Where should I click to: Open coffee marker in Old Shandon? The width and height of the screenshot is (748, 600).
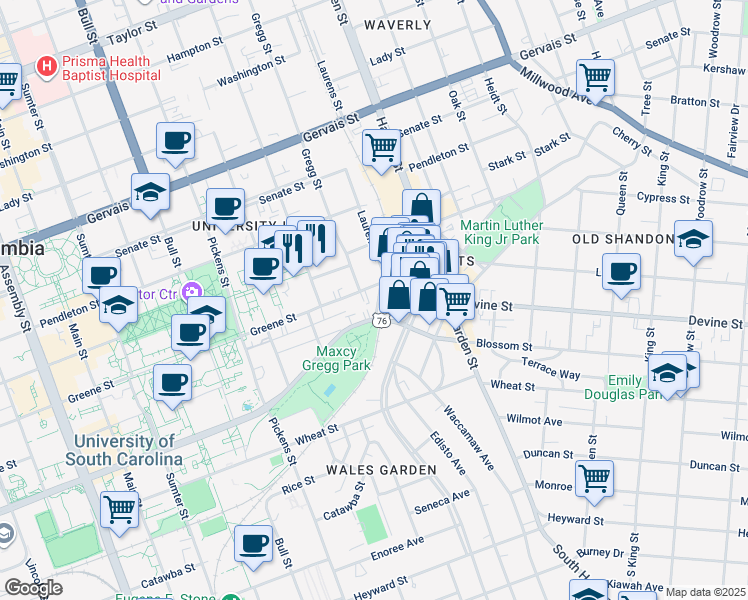pos(621,276)
